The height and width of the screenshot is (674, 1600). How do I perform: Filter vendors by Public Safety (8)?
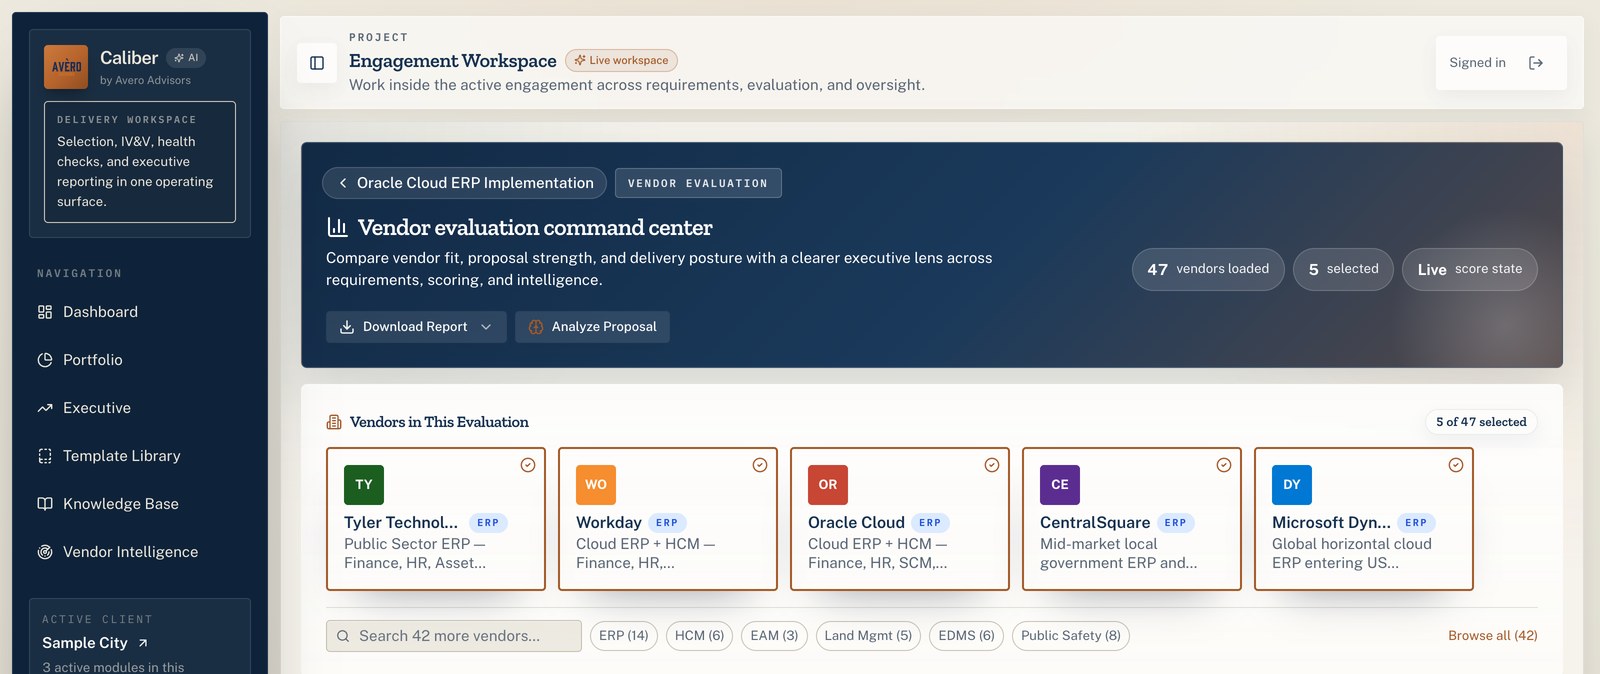1071,636
